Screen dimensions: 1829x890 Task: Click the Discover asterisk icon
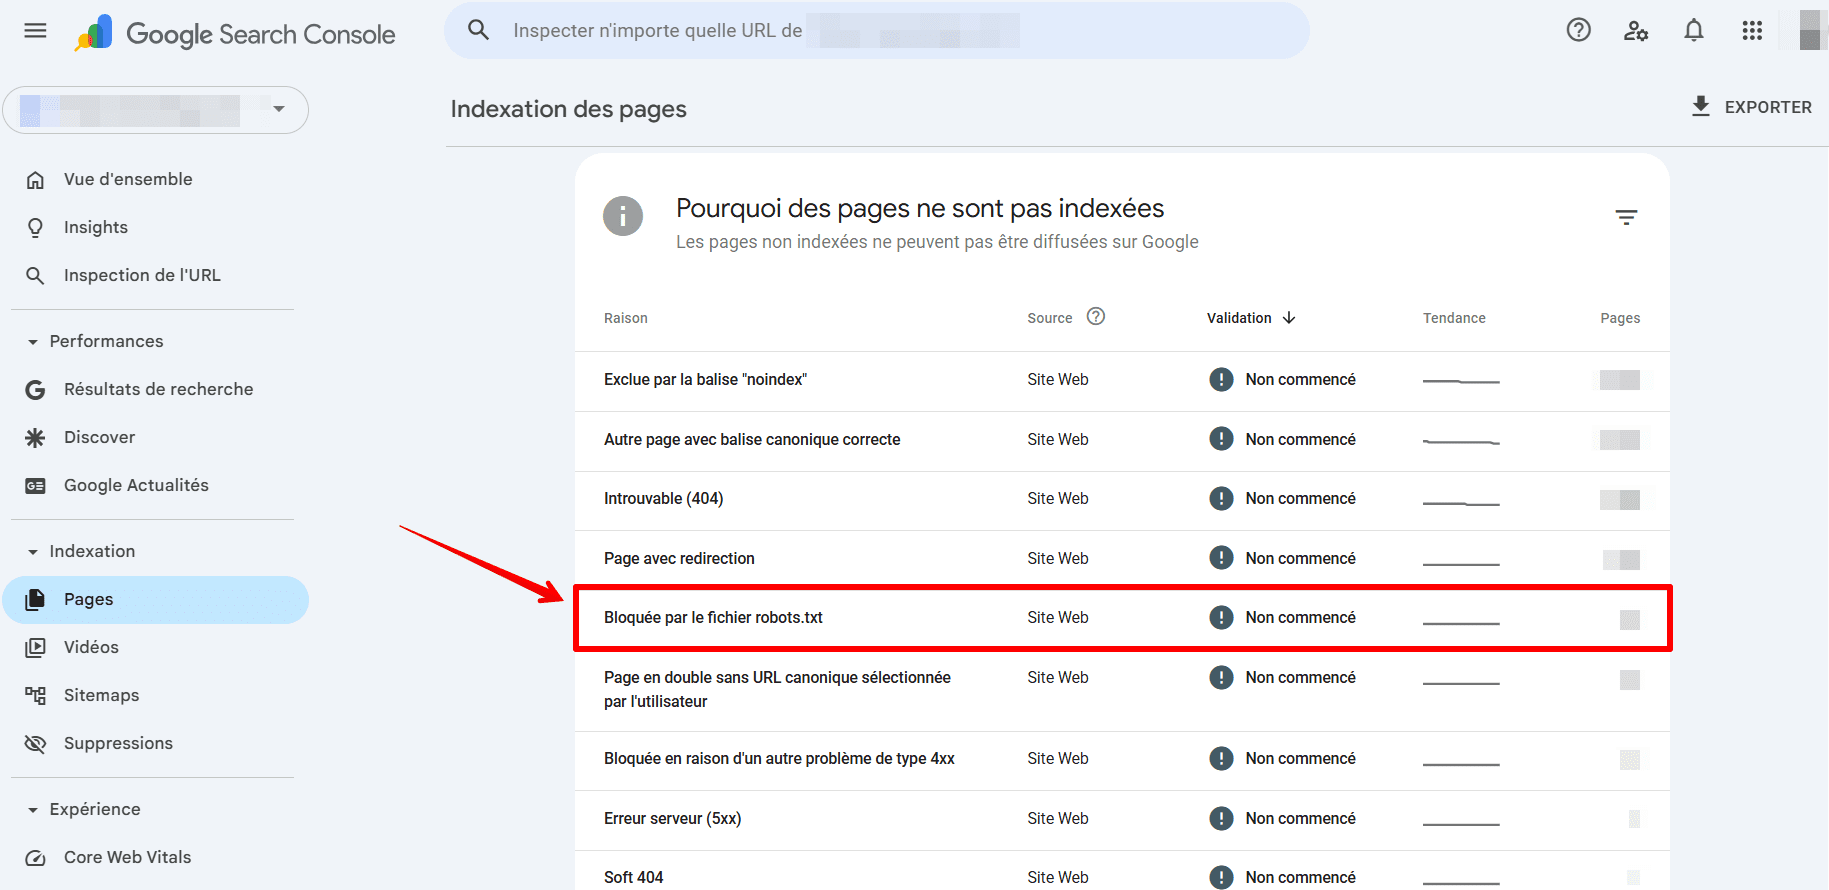coord(35,438)
